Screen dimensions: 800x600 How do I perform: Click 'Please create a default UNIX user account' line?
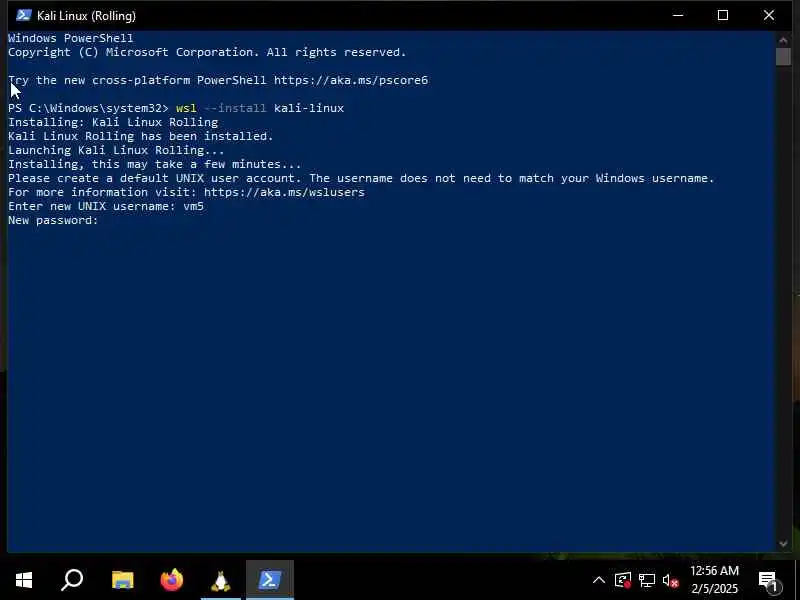coord(361,178)
